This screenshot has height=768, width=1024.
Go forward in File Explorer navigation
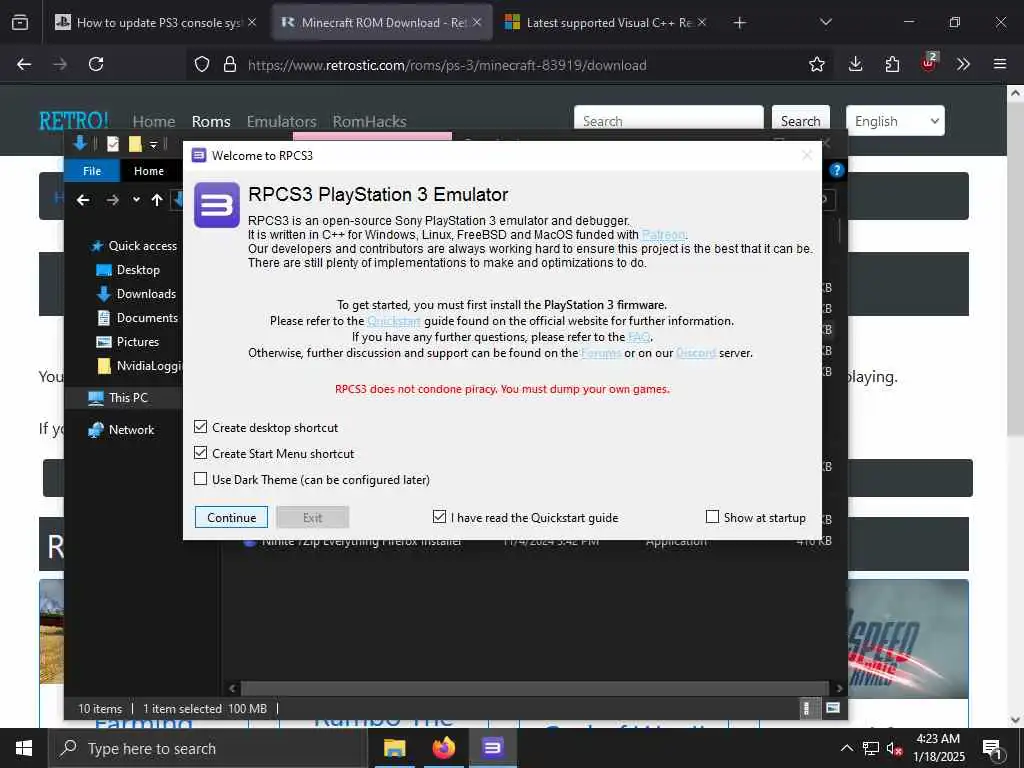click(112, 200)
